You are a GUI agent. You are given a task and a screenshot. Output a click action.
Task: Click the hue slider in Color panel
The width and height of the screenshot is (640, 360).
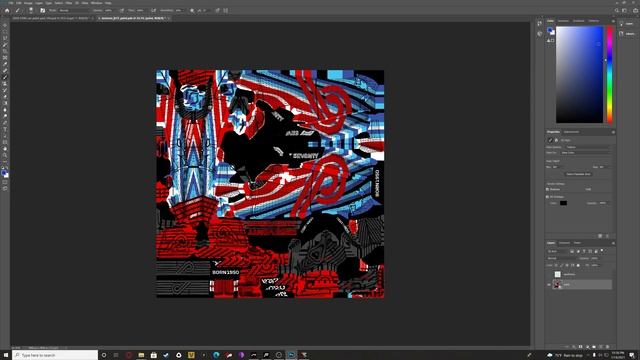tap(609, 74)
